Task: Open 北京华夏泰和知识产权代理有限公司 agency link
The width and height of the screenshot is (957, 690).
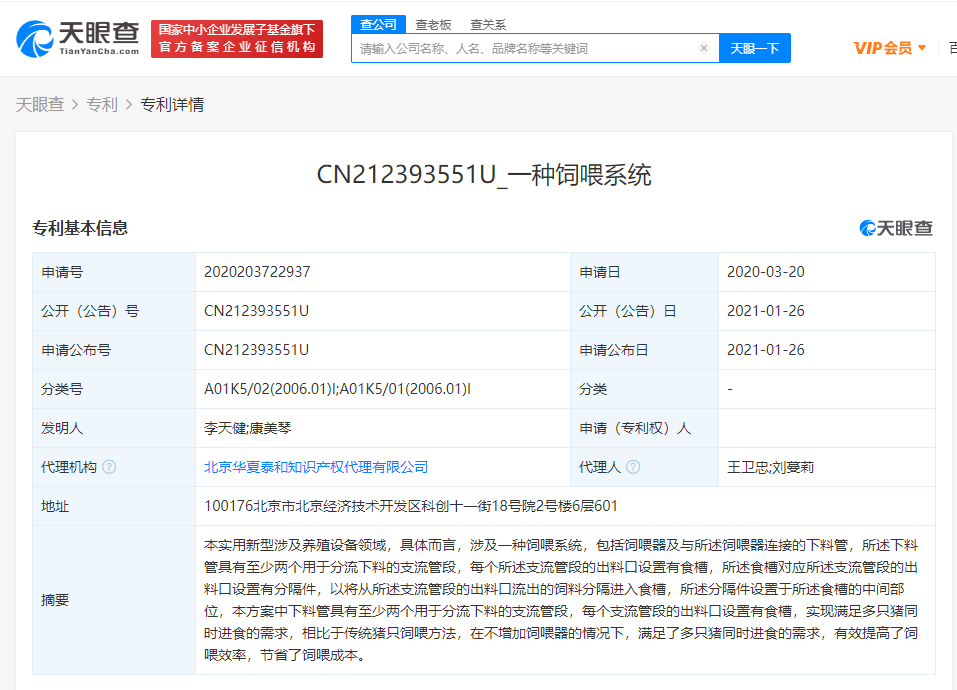Action: click(x=316, y=467)
